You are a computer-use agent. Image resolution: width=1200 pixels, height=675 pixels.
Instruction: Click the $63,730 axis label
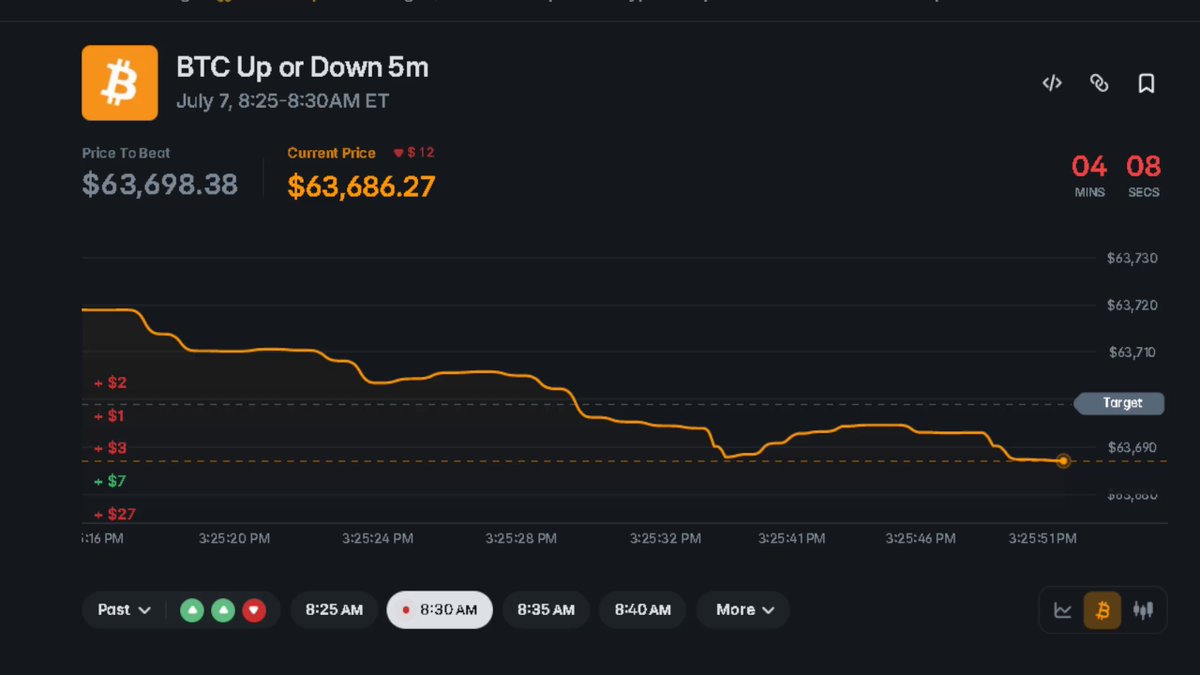point(1132,258)
